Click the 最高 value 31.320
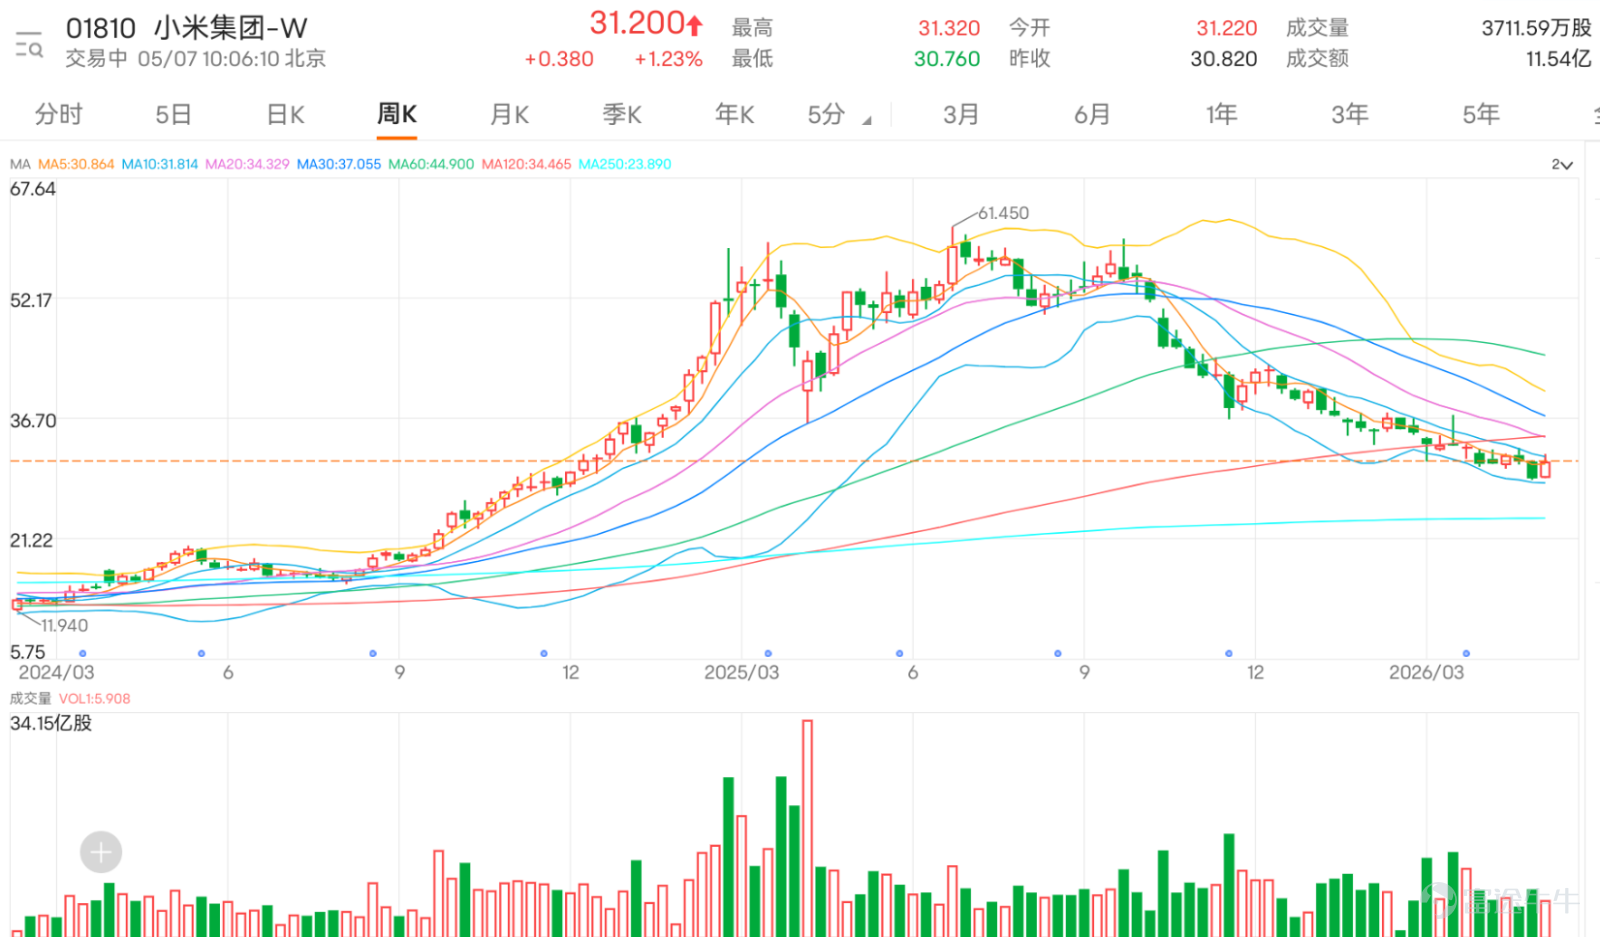This screenshot has width=1600, height=937. pyautogui.click(x=949, y=28)
